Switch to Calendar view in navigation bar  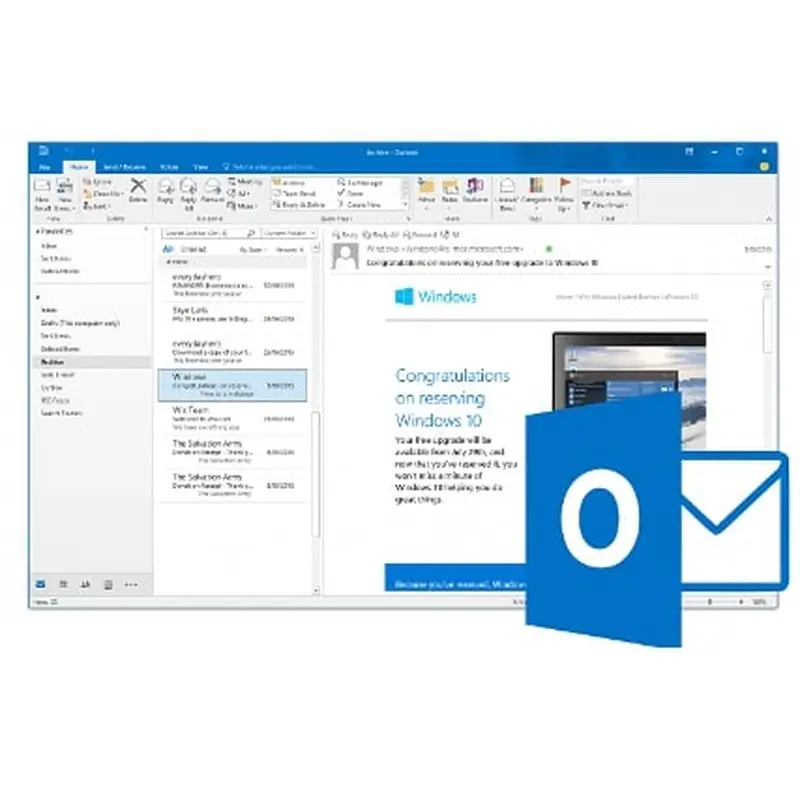click(x=63, y=584)
